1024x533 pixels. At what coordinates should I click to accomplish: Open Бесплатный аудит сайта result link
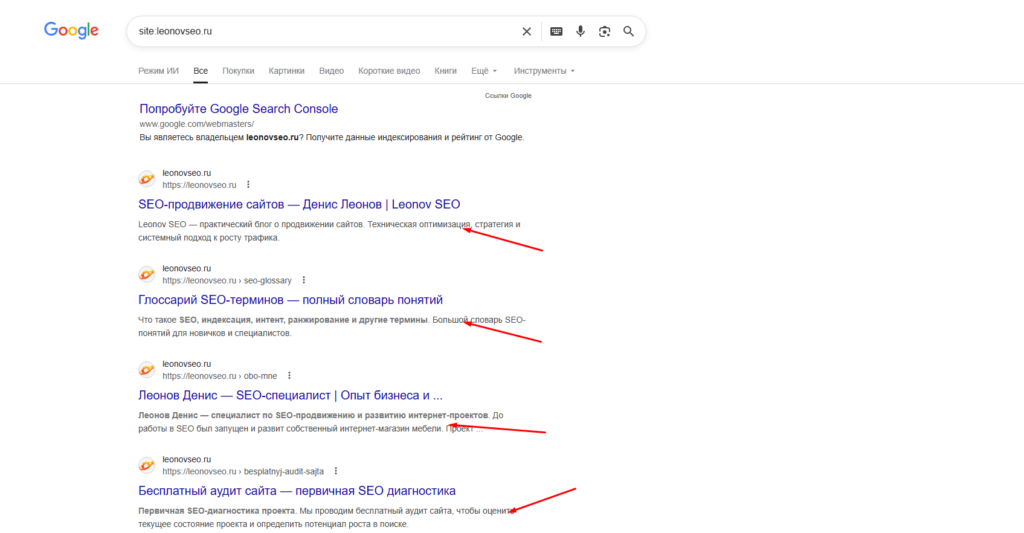pos(297,491)
